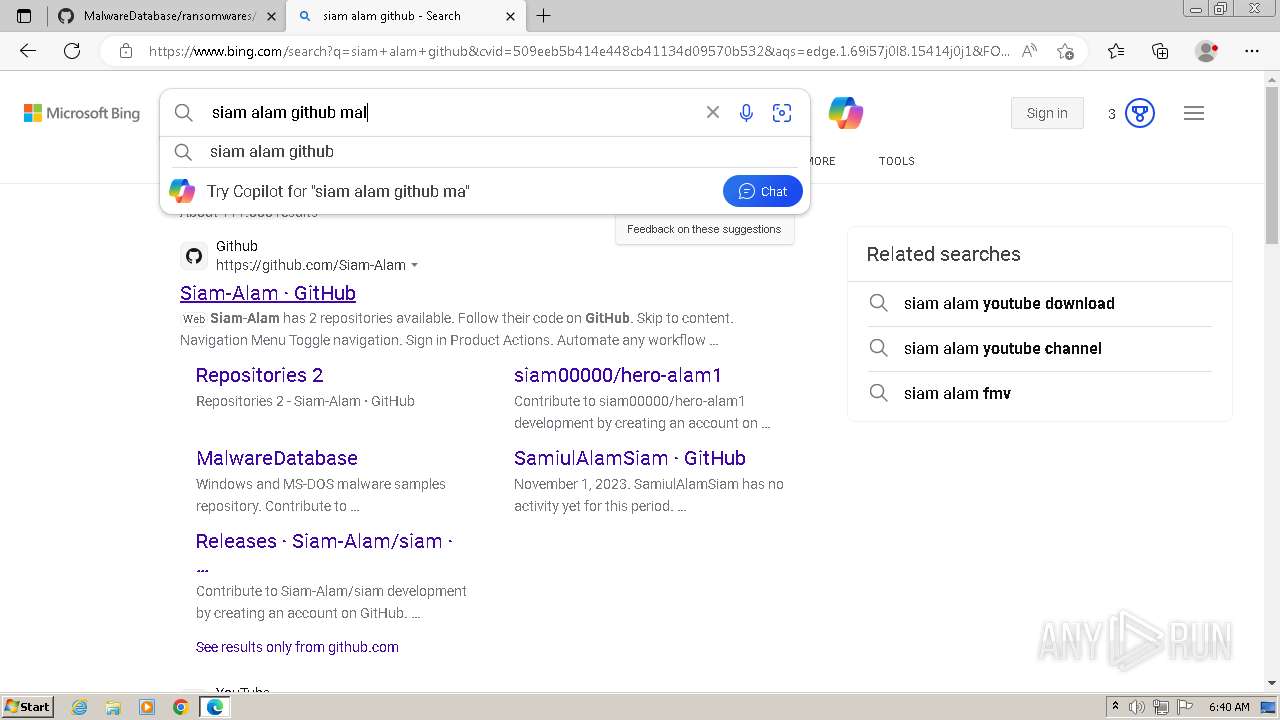Close the MalwareDatabase GitHub tab
Screen dimensions: 1280x720
[x=271, y=16]
